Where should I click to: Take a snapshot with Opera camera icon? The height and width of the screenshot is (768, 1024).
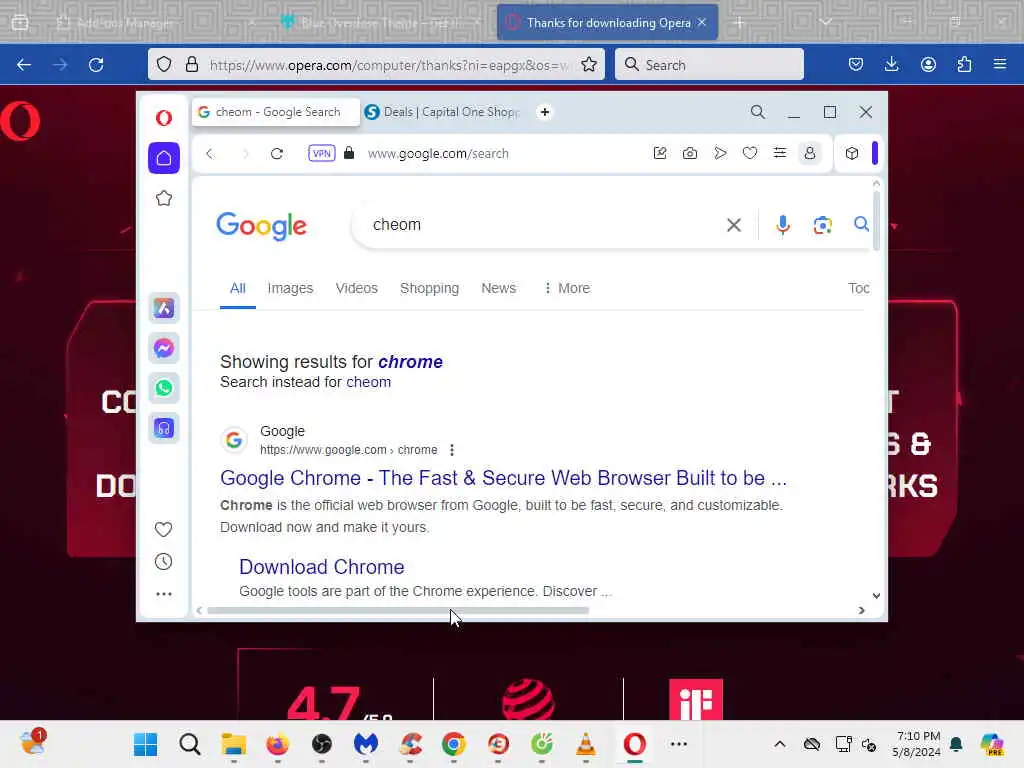point(690,153)
